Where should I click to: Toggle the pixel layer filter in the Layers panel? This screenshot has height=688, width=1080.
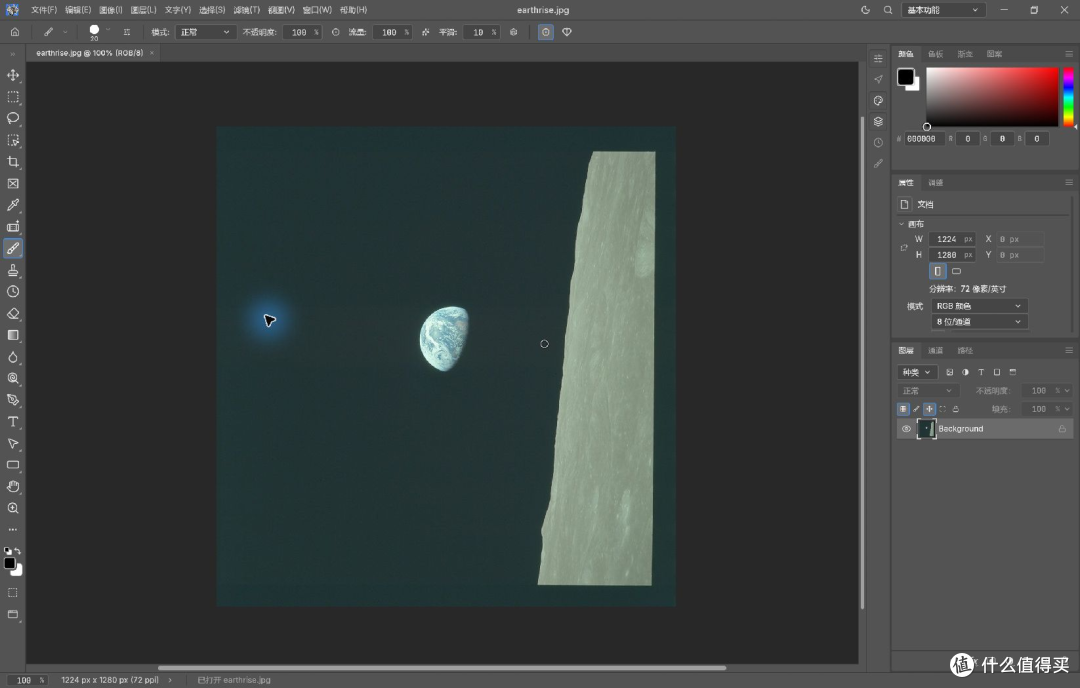[949, 373]
